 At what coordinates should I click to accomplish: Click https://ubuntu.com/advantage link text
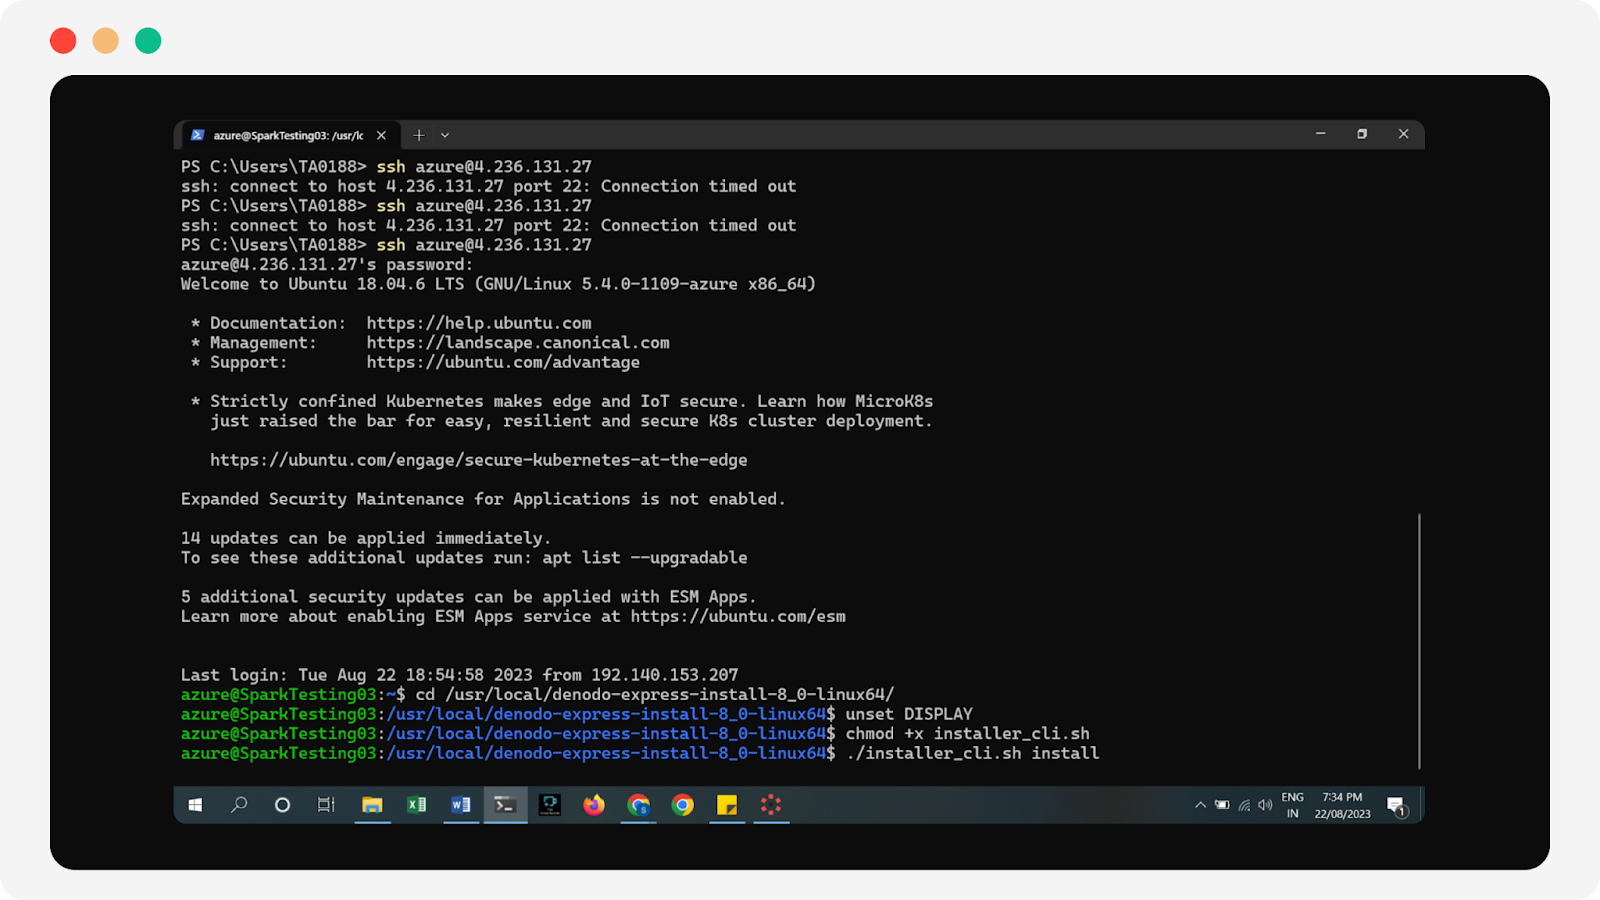(x=503, y=362)
